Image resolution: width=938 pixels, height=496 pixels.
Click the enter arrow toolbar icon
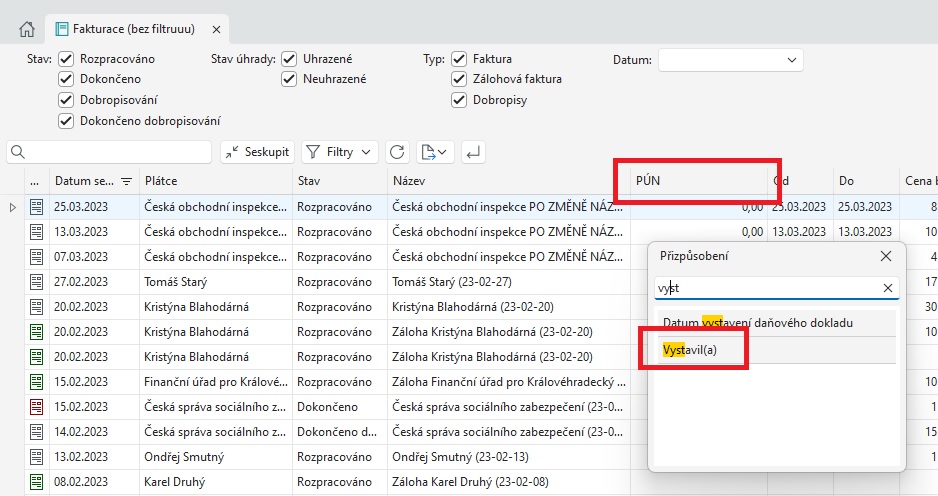click(x=474, y=152)
